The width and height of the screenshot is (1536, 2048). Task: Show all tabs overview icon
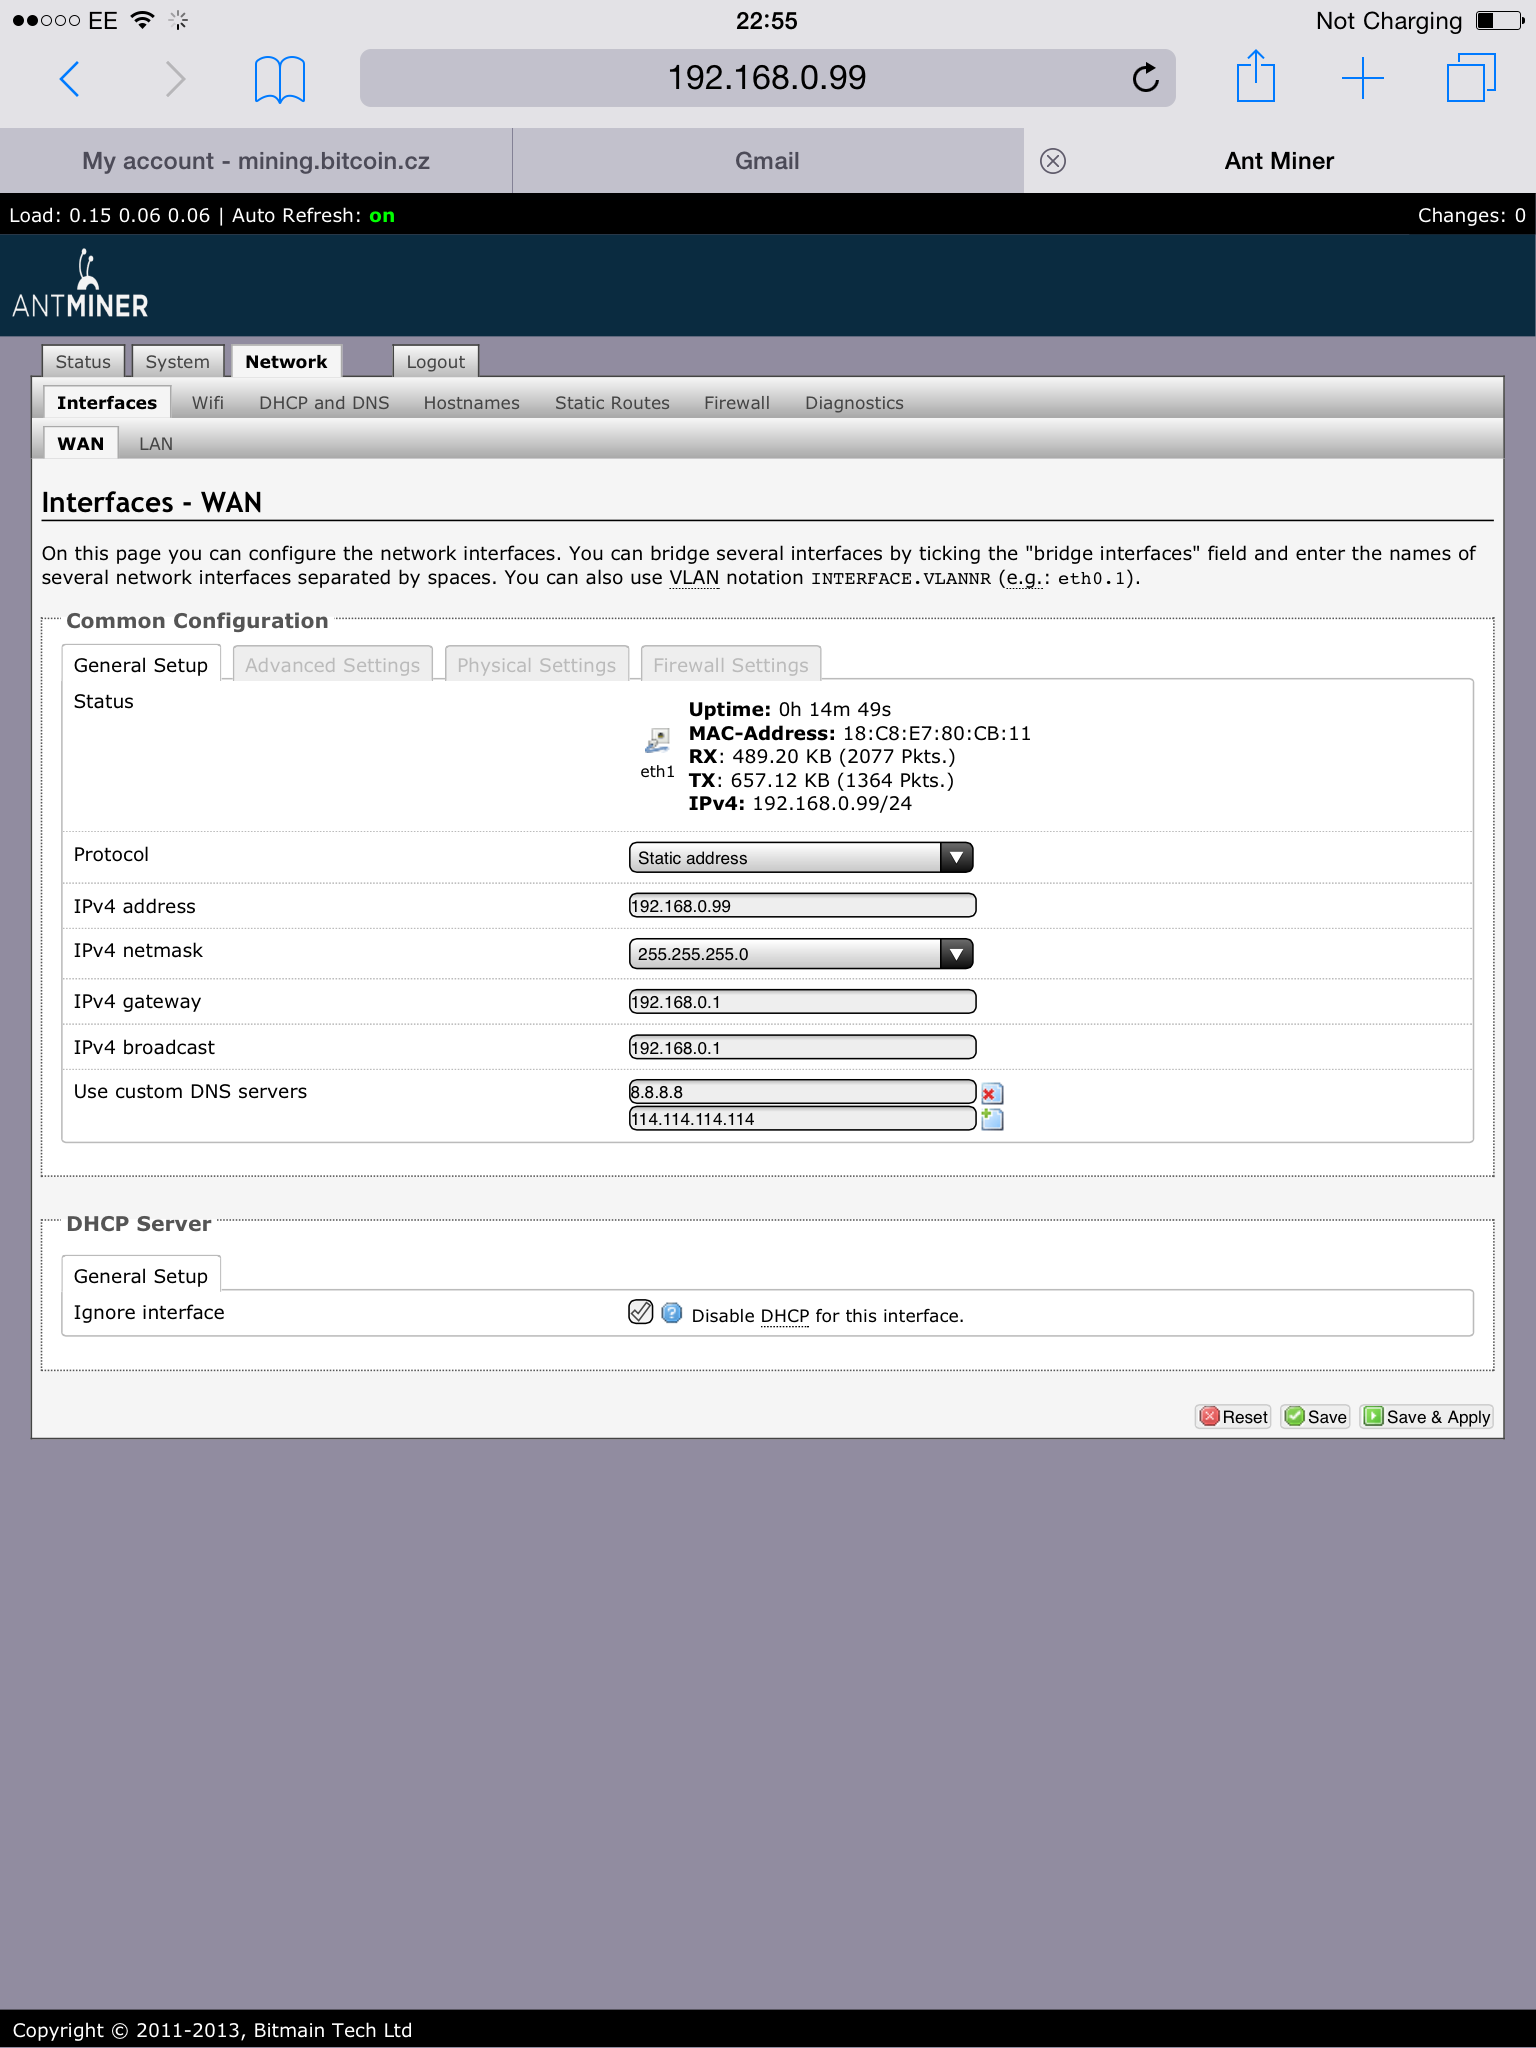click(x=1471, y=77)
